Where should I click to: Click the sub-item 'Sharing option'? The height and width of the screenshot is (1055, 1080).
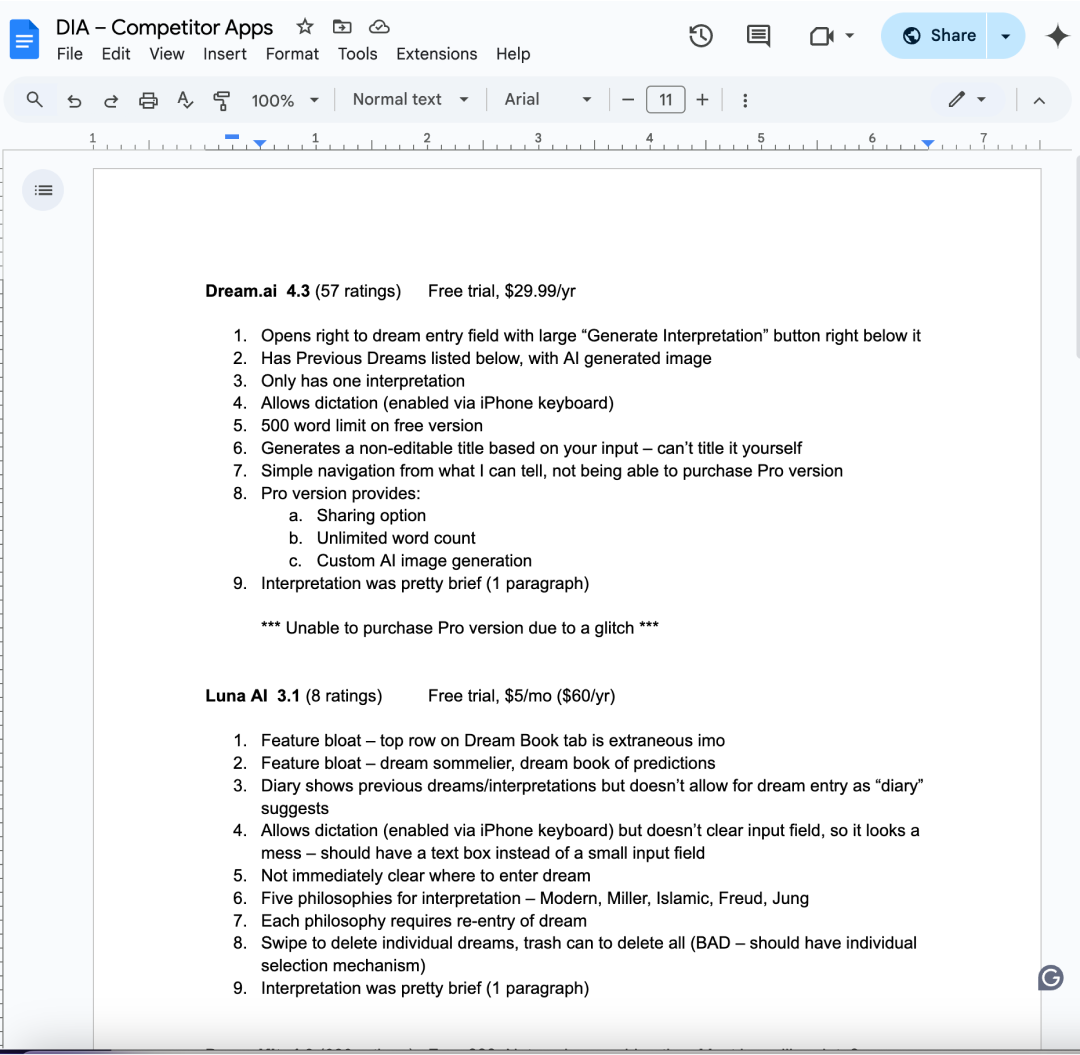coord(371,516)
